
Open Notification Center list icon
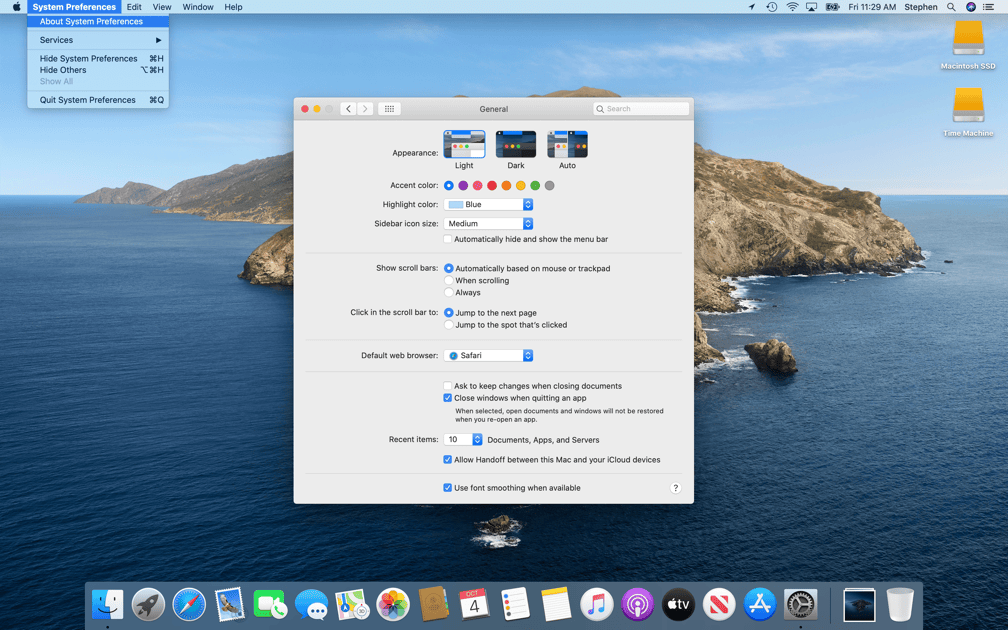click(x=989, y=7)
